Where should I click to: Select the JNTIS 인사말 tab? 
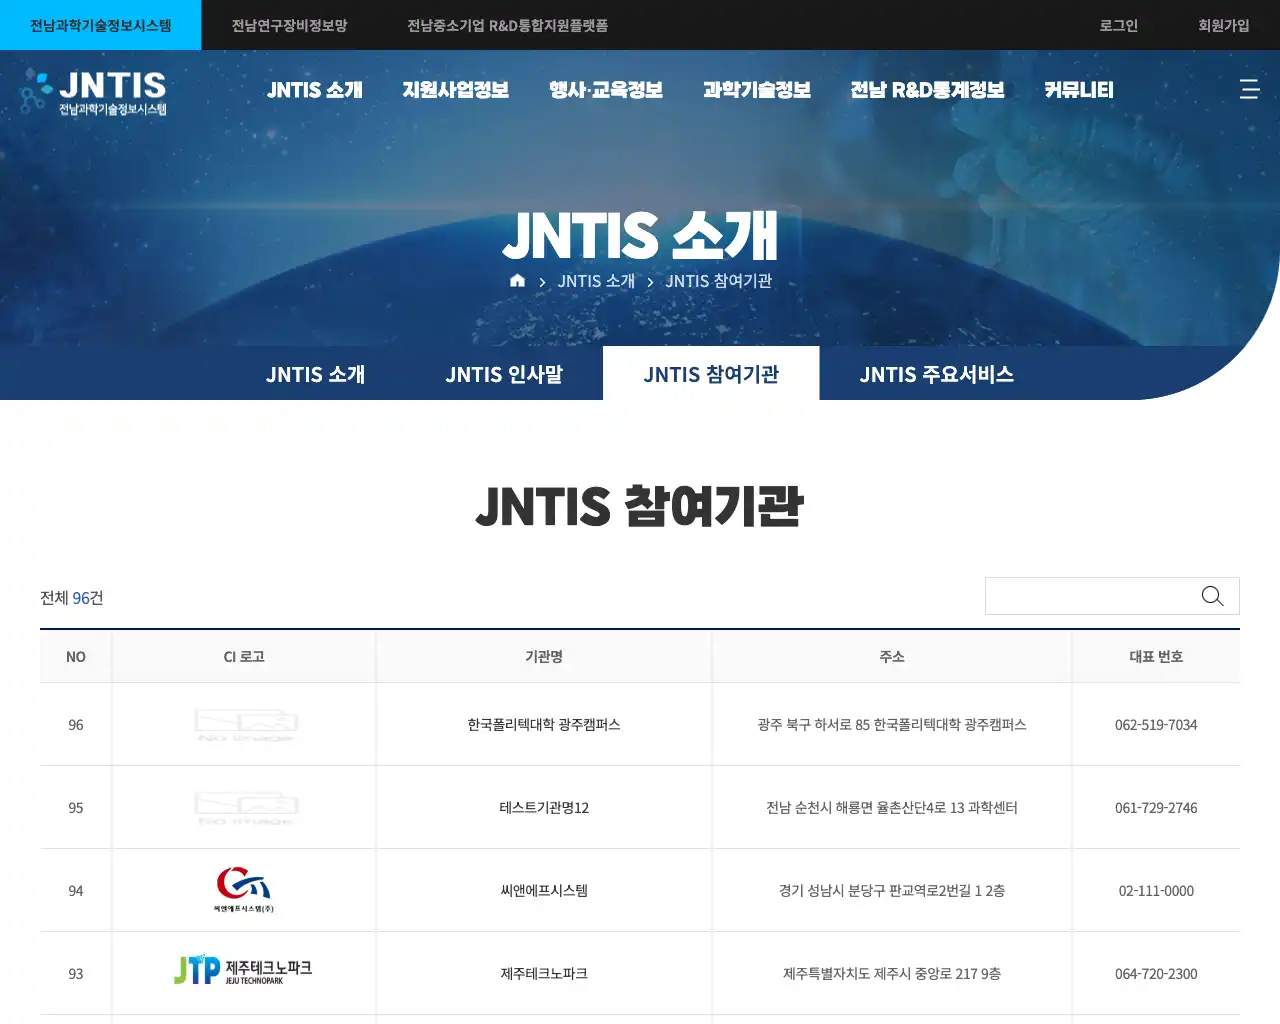click(504, 374)
